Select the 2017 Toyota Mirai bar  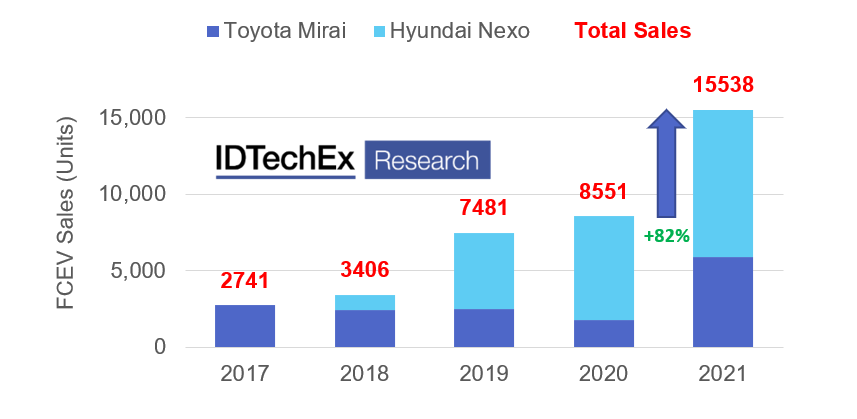point(245,326)
